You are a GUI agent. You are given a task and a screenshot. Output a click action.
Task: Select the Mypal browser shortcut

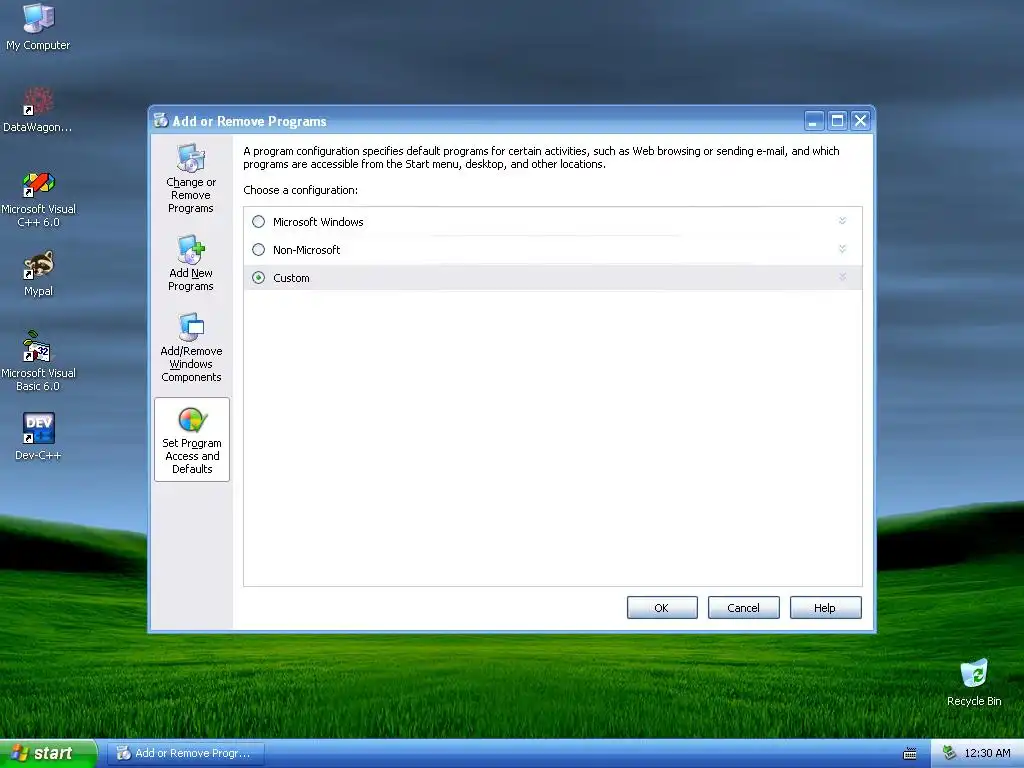pos(38,274)
